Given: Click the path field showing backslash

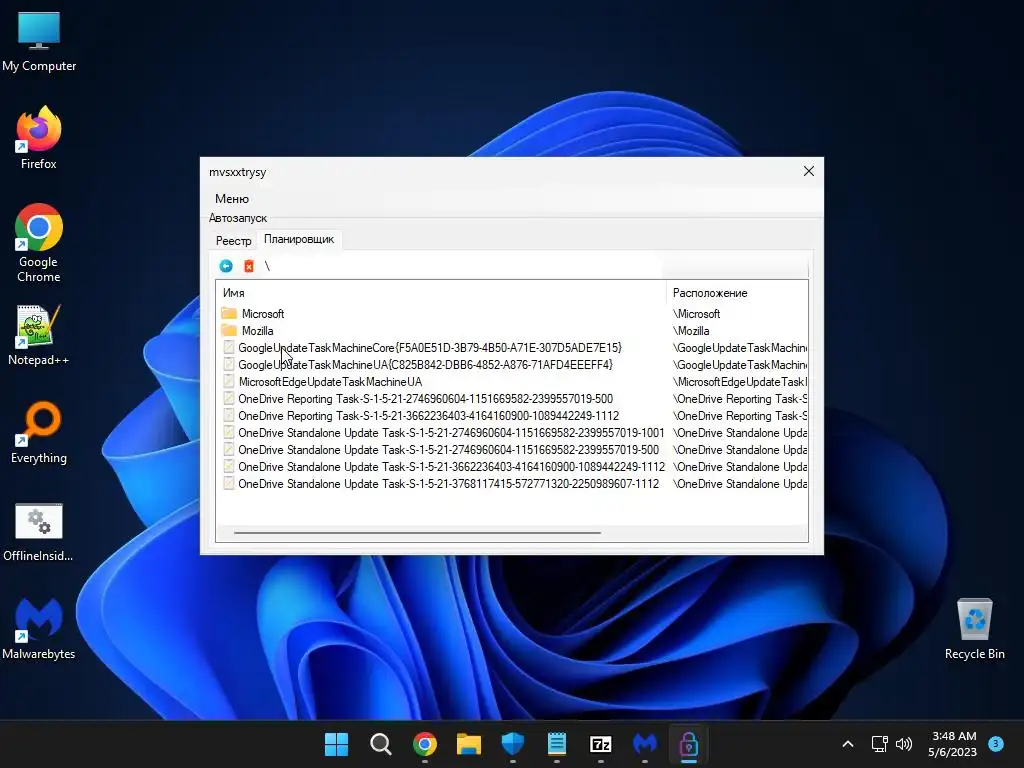Looking at the screenshot, I should coord(461,266).
